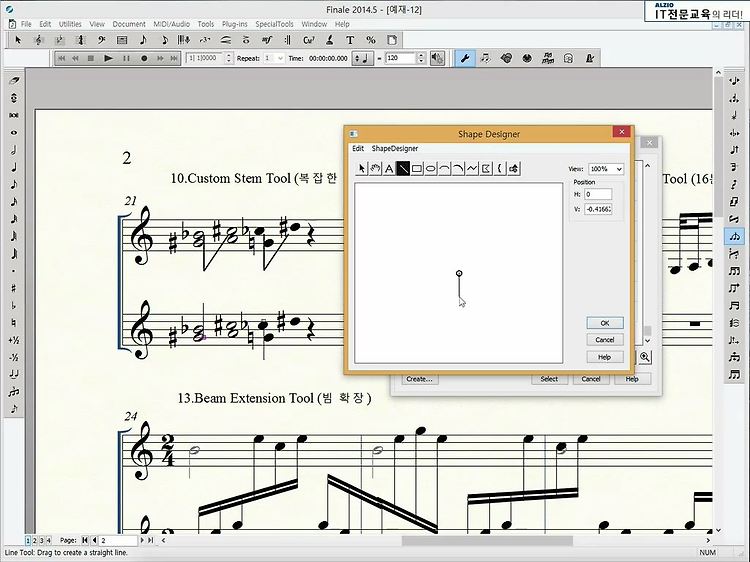Select the Line tool in Shape Designer
Viewport: 750px width, 562px height.
point(403,168)
